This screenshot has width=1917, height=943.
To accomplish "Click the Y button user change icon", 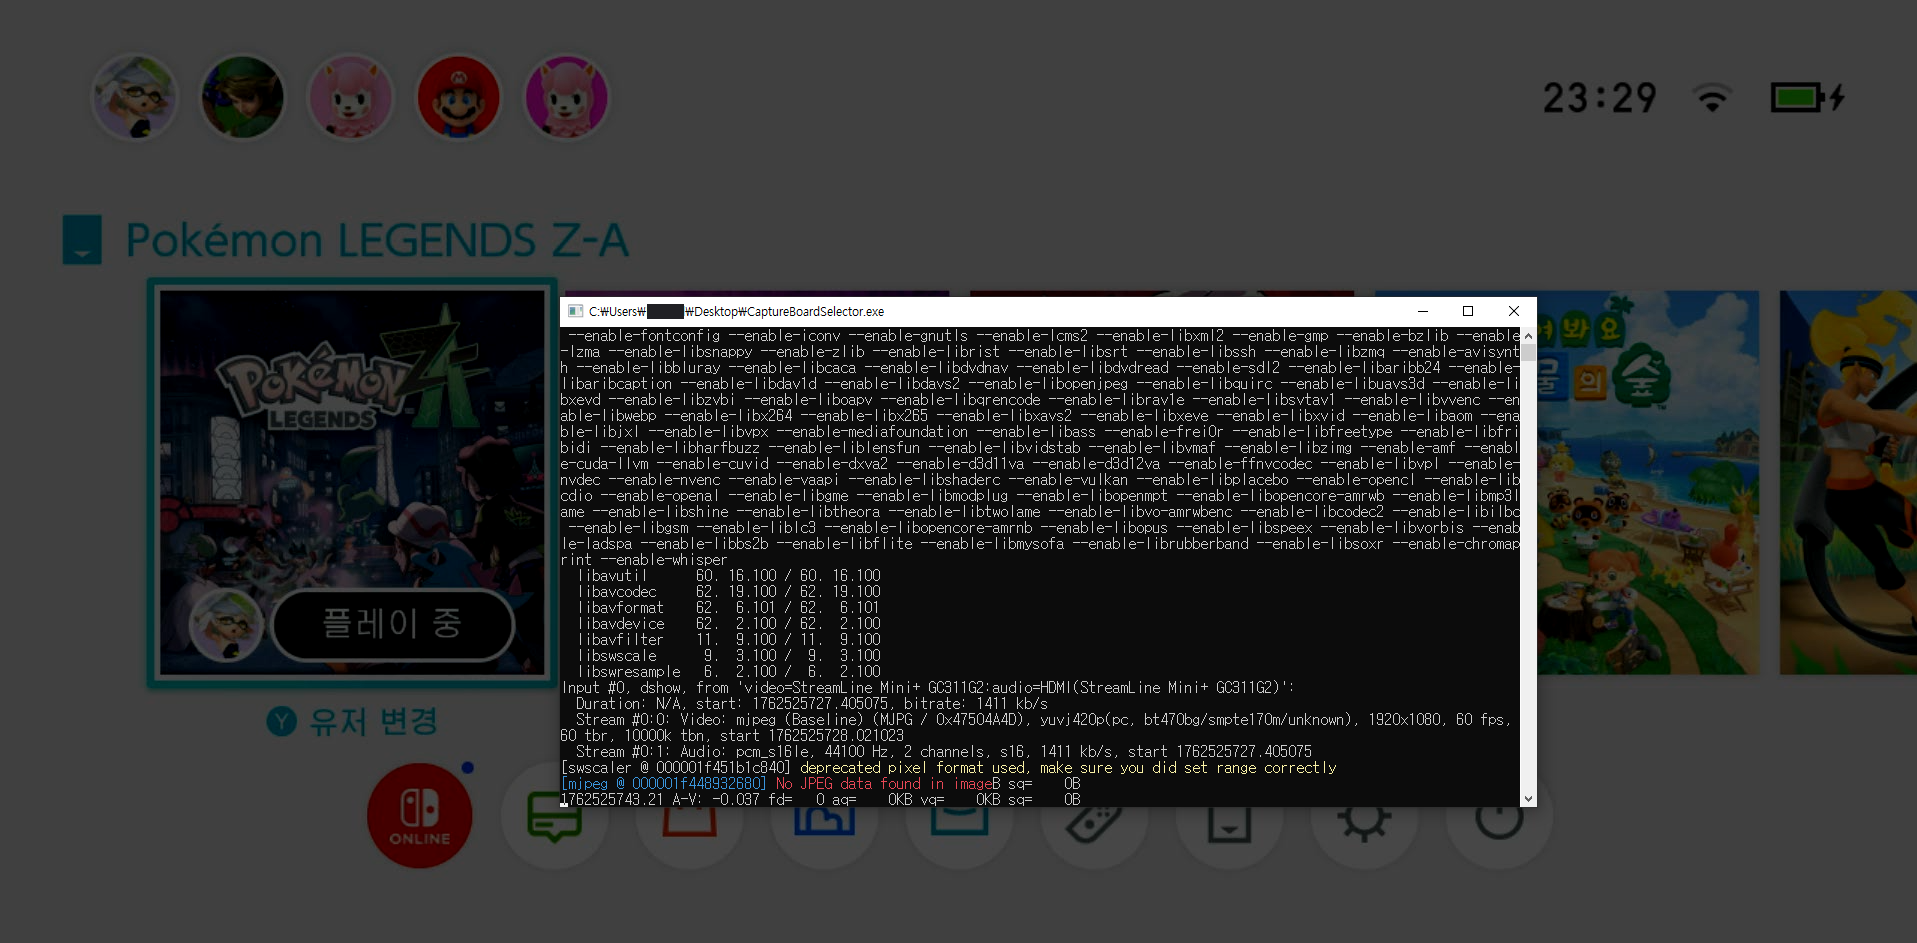I will tap(282, 721).
